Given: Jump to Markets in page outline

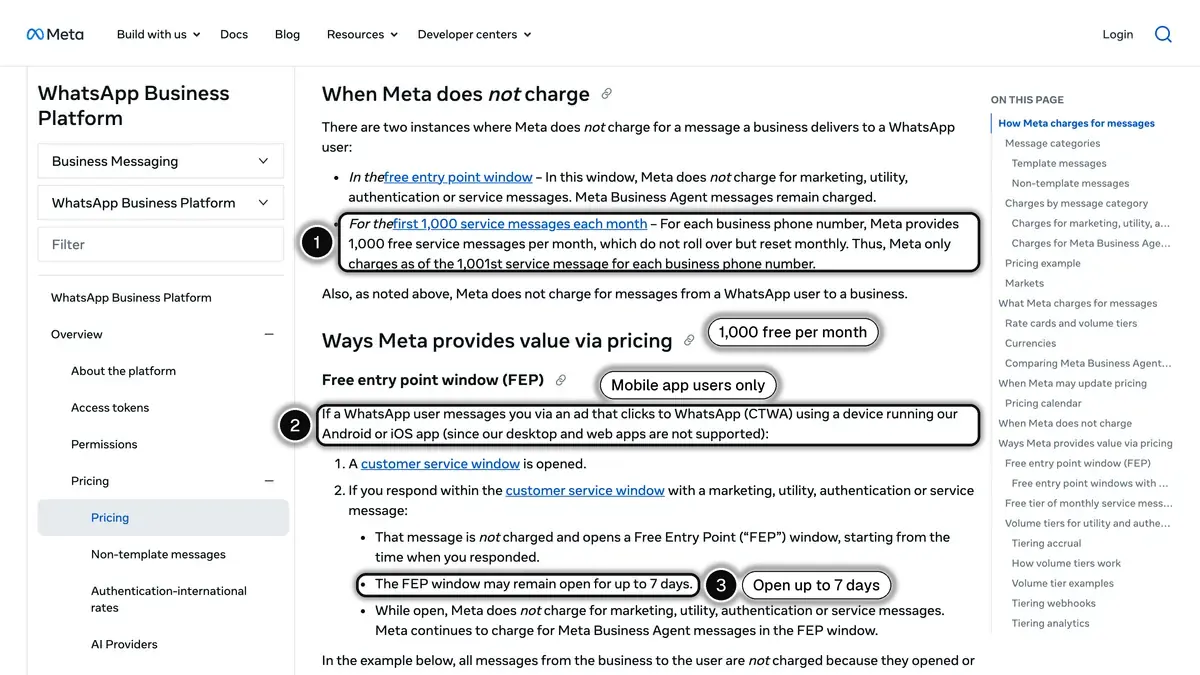Looking at the screenshot, I should click(1024, 283).
